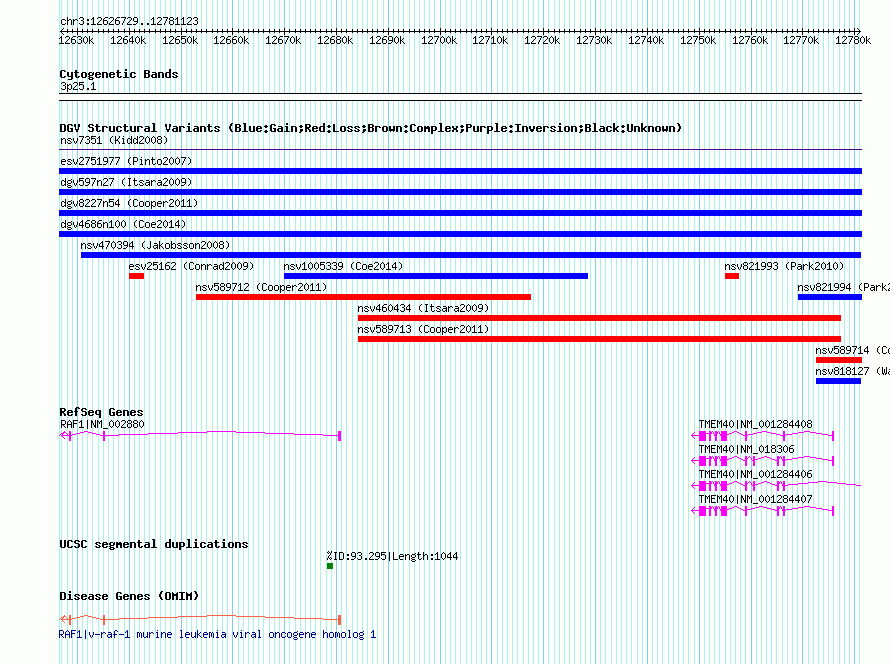Click the RAF1 RefSeq gene track line
890x664 pixels.
tap(200, 435)
